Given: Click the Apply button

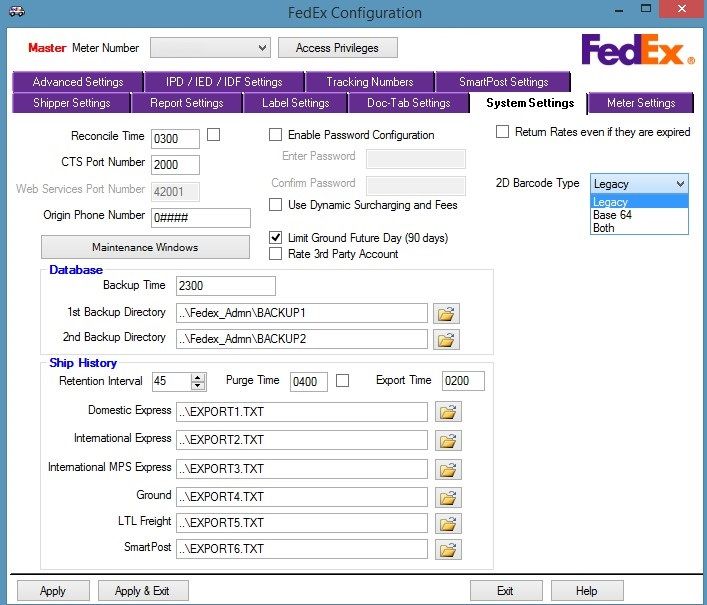Looking at the screenshot, I should (x=53, y=591).
